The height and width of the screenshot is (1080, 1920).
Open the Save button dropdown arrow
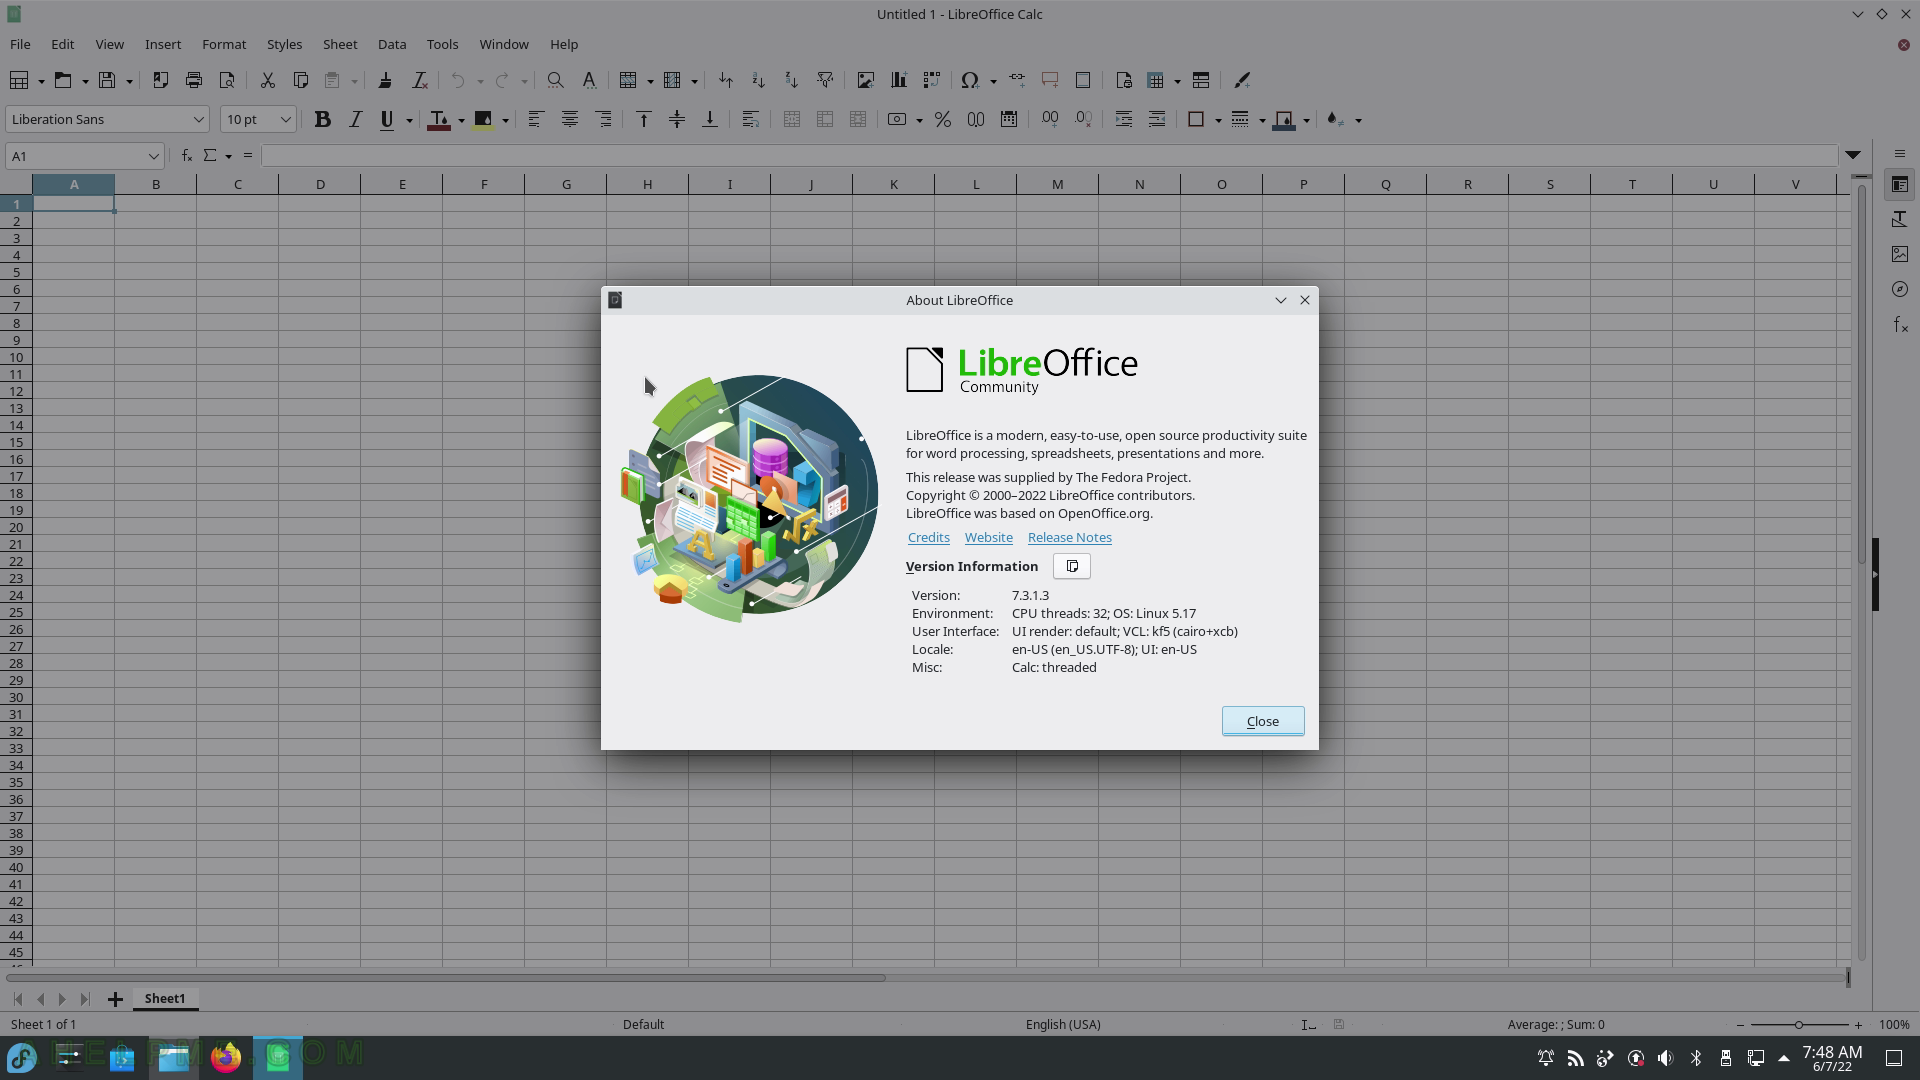129,81
